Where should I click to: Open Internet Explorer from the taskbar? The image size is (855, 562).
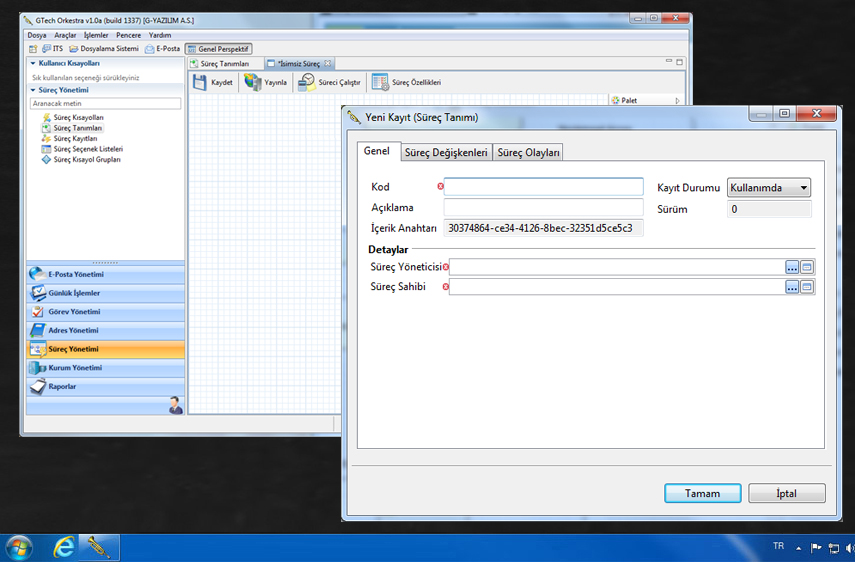64,547
